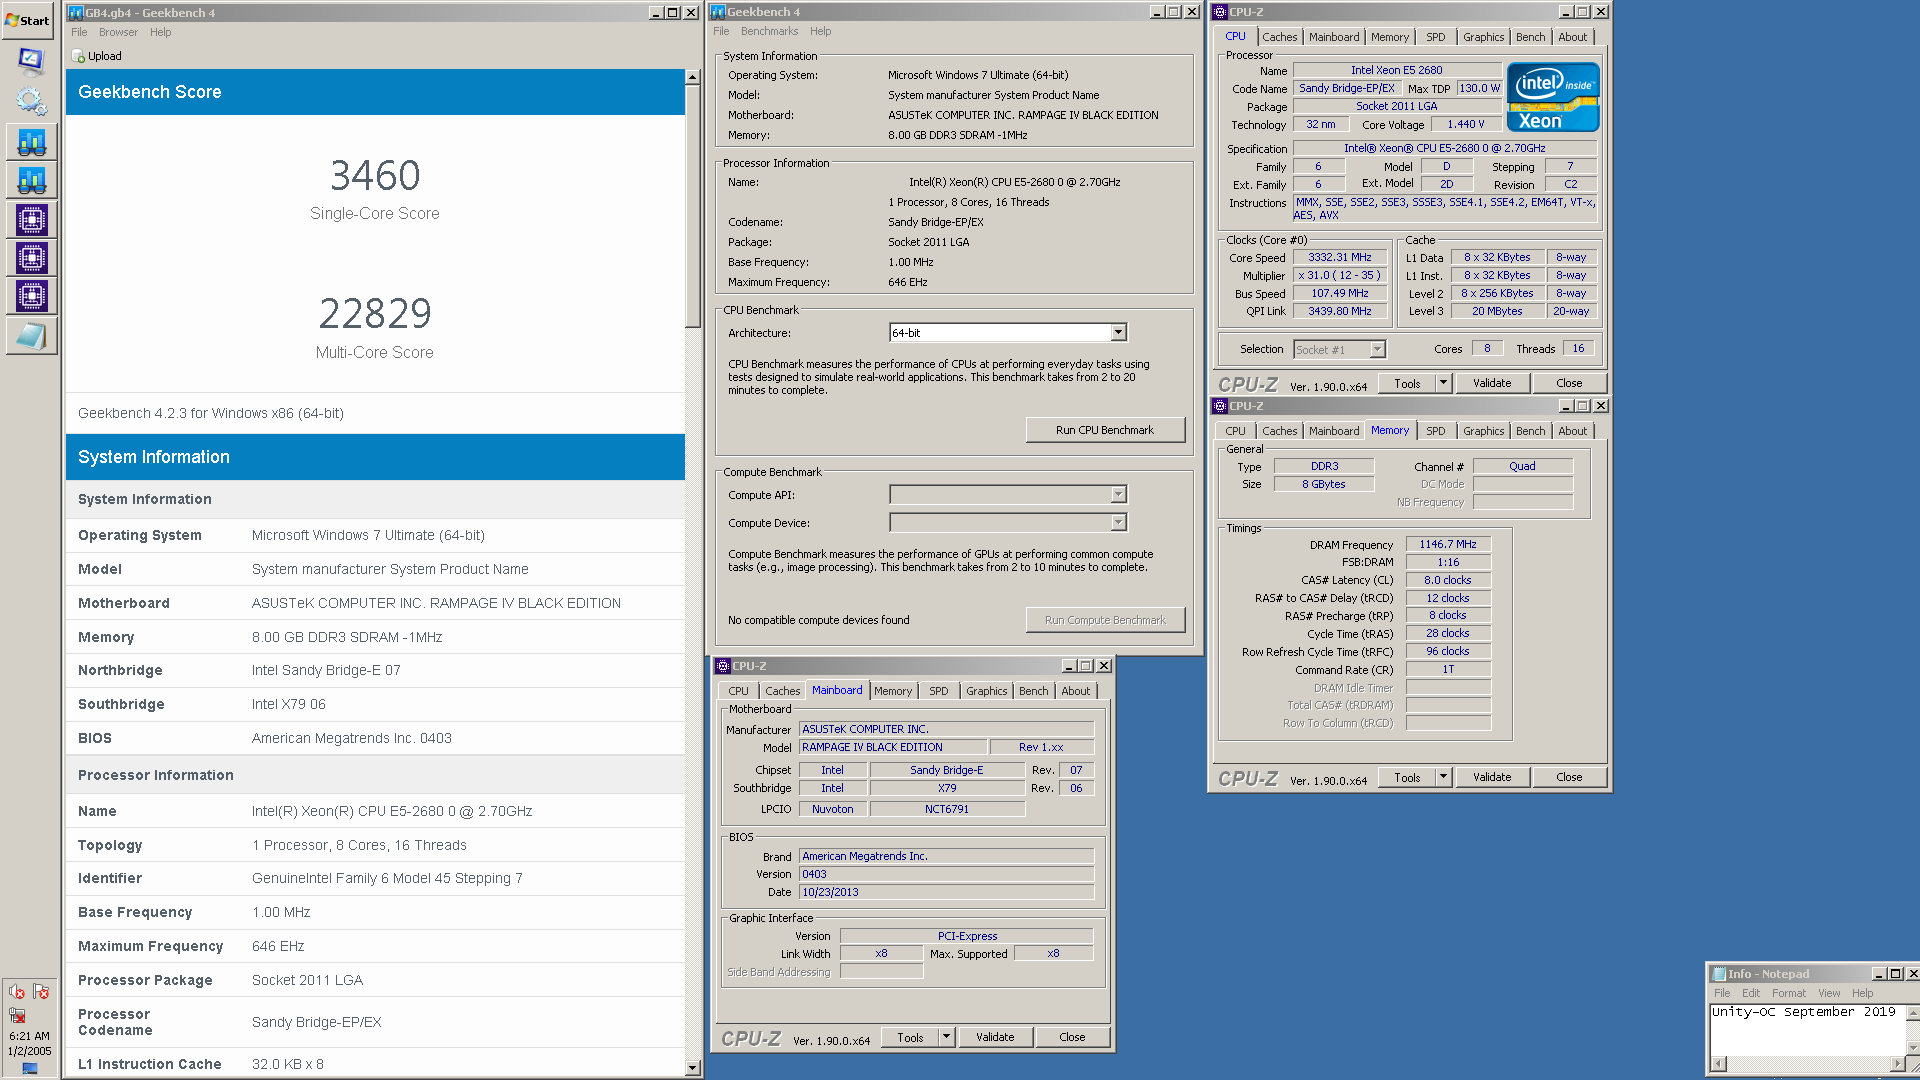Switch to the topmost Geekbench taskbar button
Image resolution: width=1920 pixels, height=1080 pixels.
pos(31,143)
